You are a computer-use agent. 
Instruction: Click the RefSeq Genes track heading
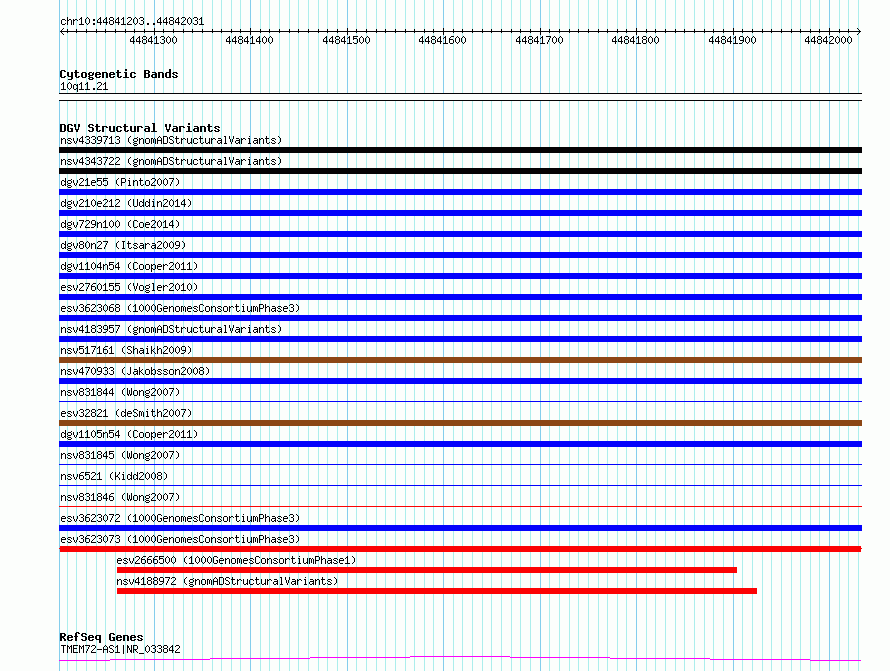(x=101, y=638)
